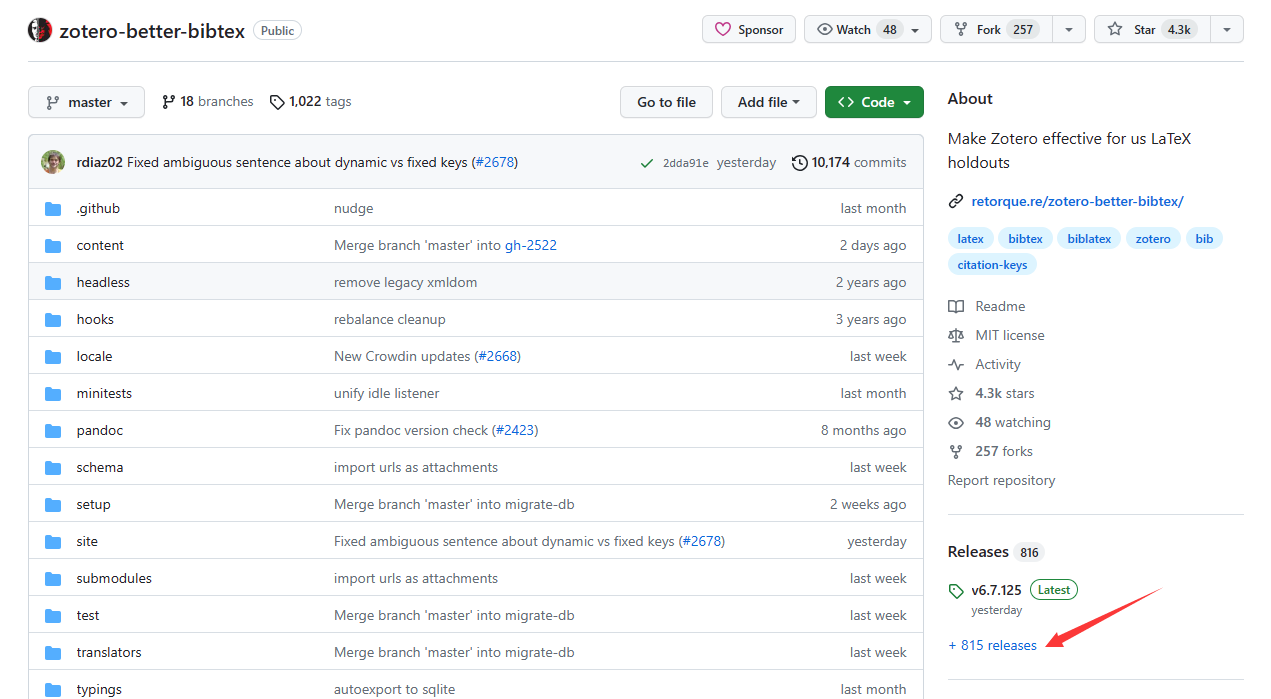Image resolution: width=1271 pixels, height=699 pixels.
Task: Open the green Code dropdown
Action: [874, 102]
